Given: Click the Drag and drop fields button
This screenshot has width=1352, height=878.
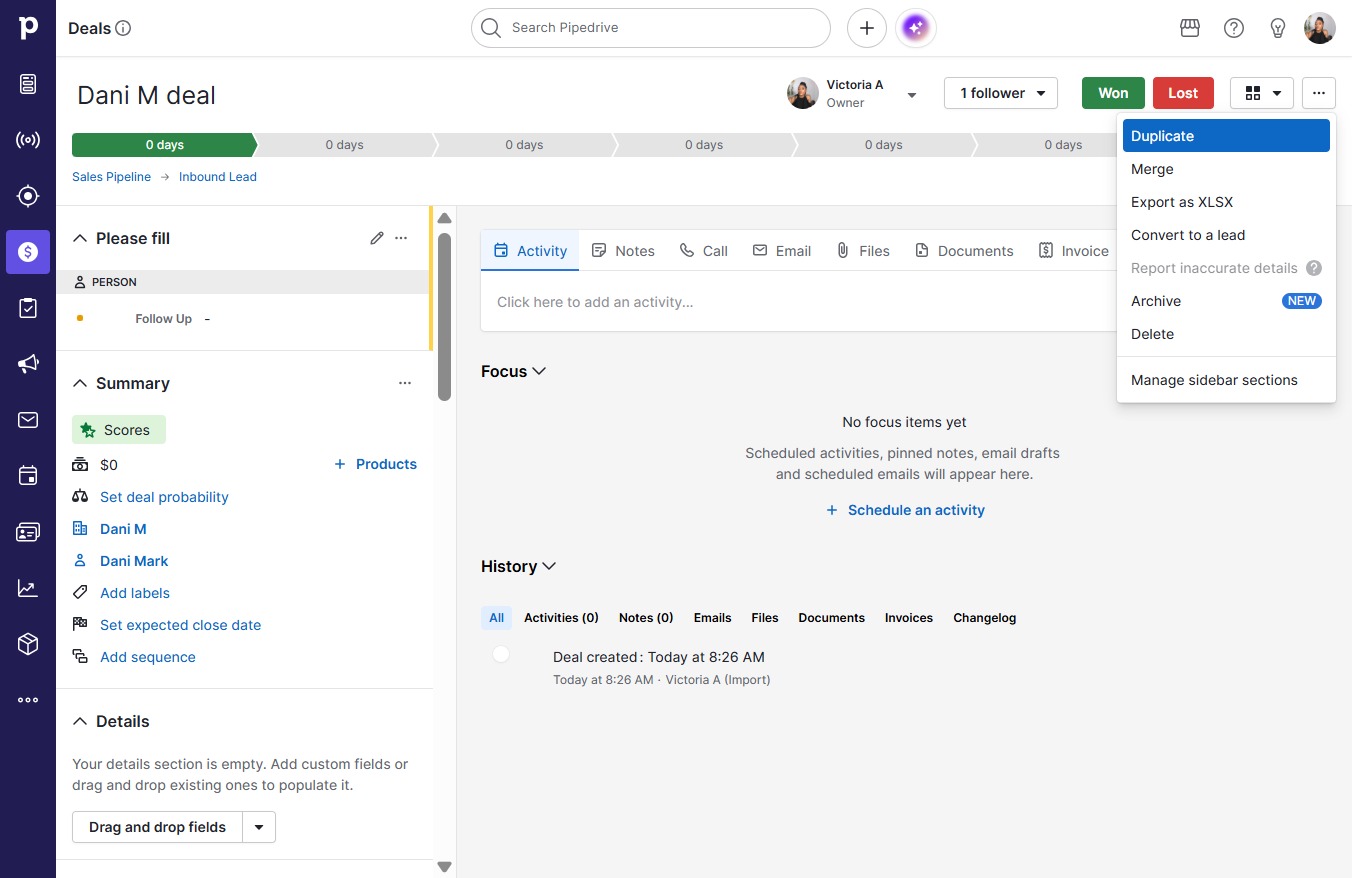Looking at the screenshot, I should point(158,827).
